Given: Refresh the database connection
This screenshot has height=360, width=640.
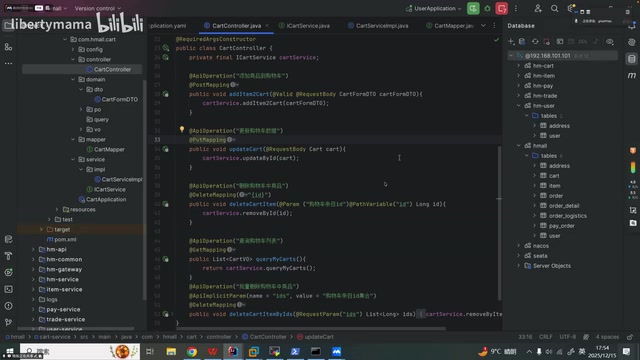Looking at the screenshot, I should 535,42.
